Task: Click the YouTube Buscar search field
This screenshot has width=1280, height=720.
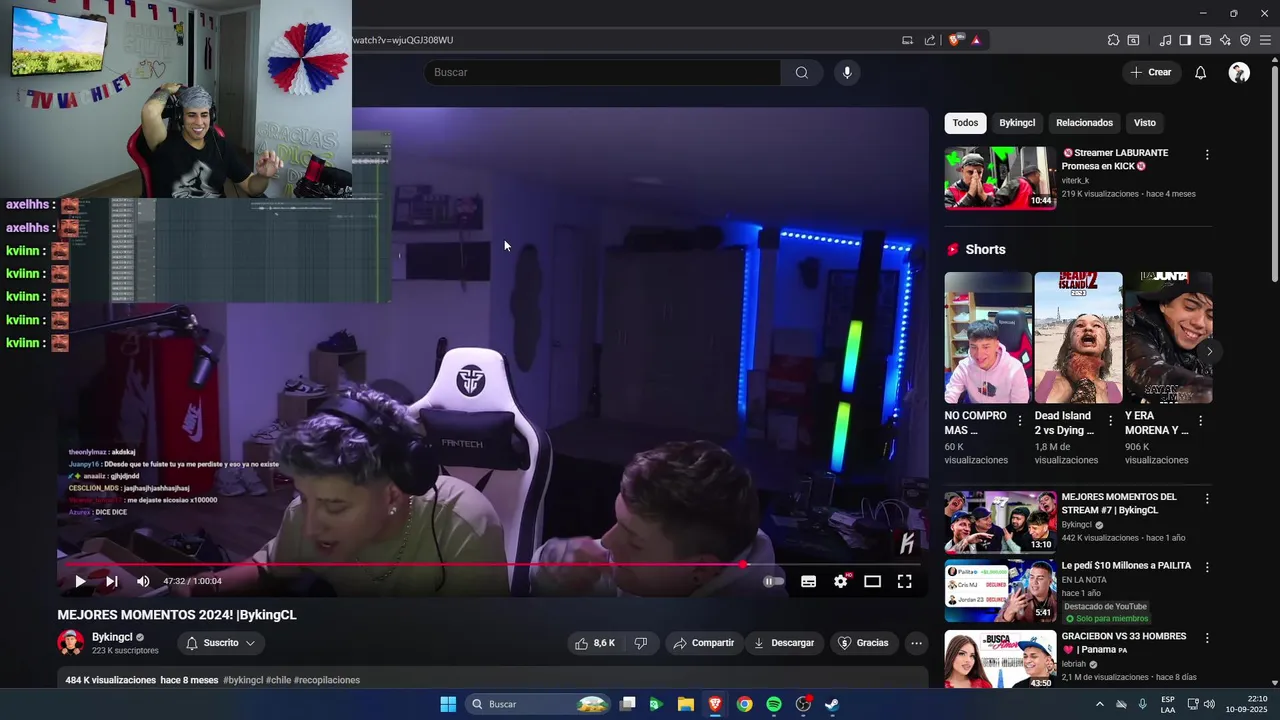Action: (603, 72)
